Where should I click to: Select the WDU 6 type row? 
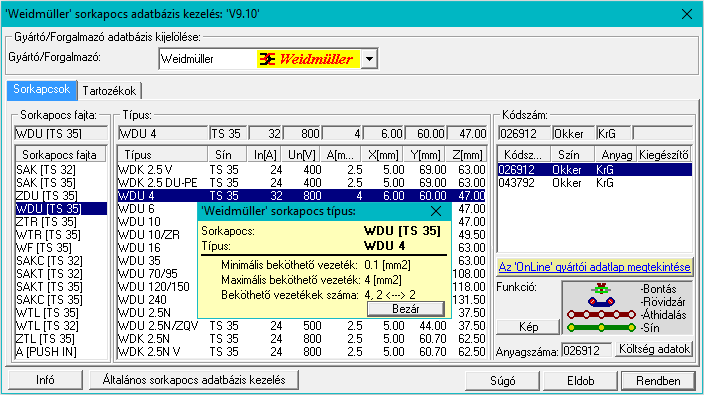click(x=157, y=209)
